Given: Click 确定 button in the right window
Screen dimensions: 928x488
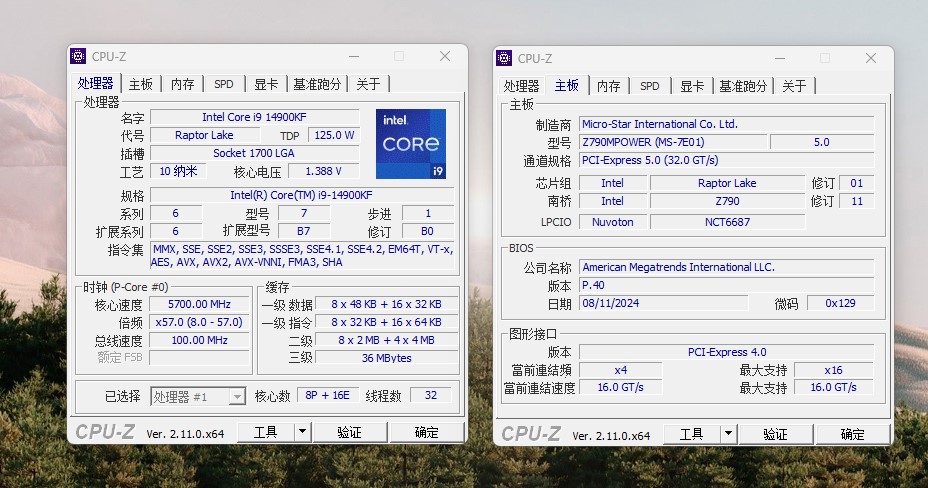Looking at the screenshot, I should (x=852, y=434).
